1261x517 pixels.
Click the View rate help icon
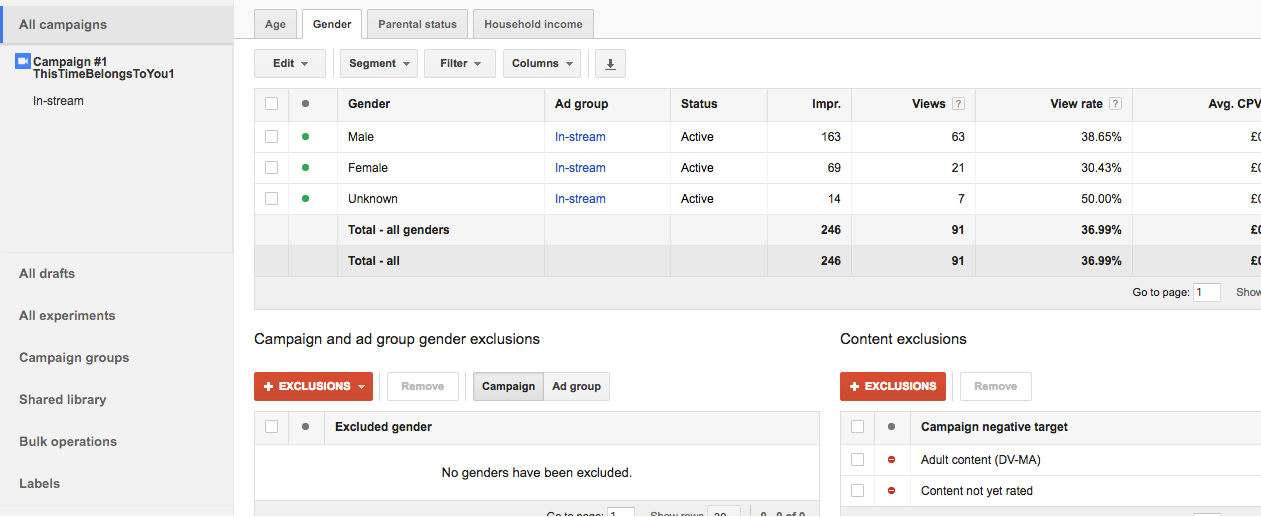[1115, 104]
